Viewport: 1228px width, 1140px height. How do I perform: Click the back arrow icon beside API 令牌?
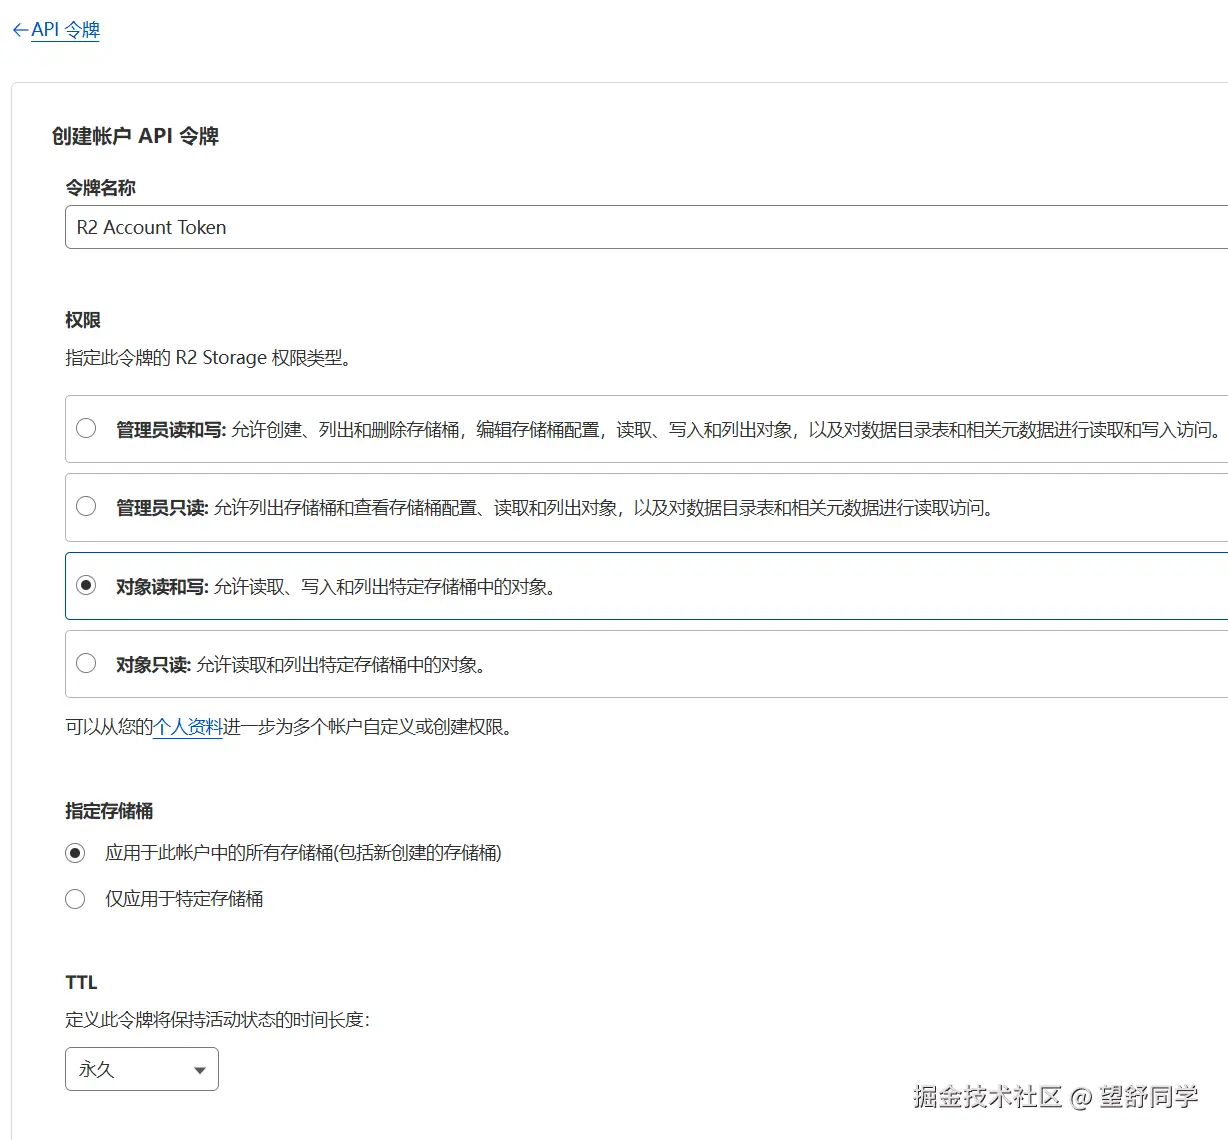coord(19,29)
